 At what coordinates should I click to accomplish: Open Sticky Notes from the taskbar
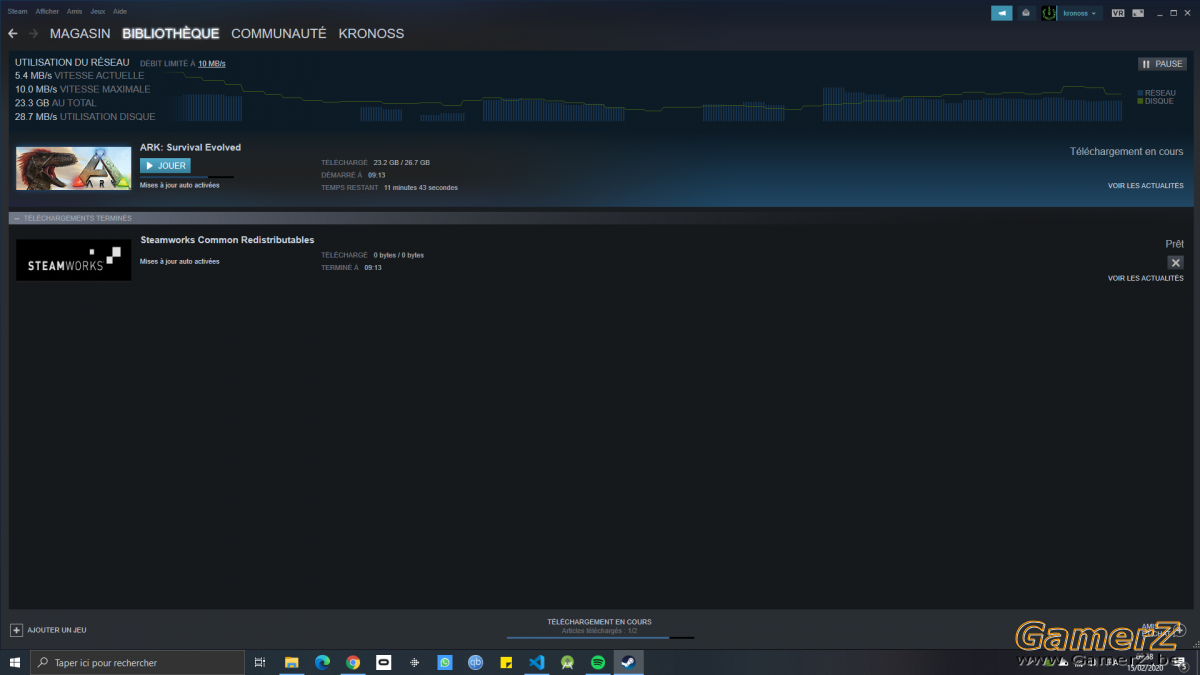506,662
